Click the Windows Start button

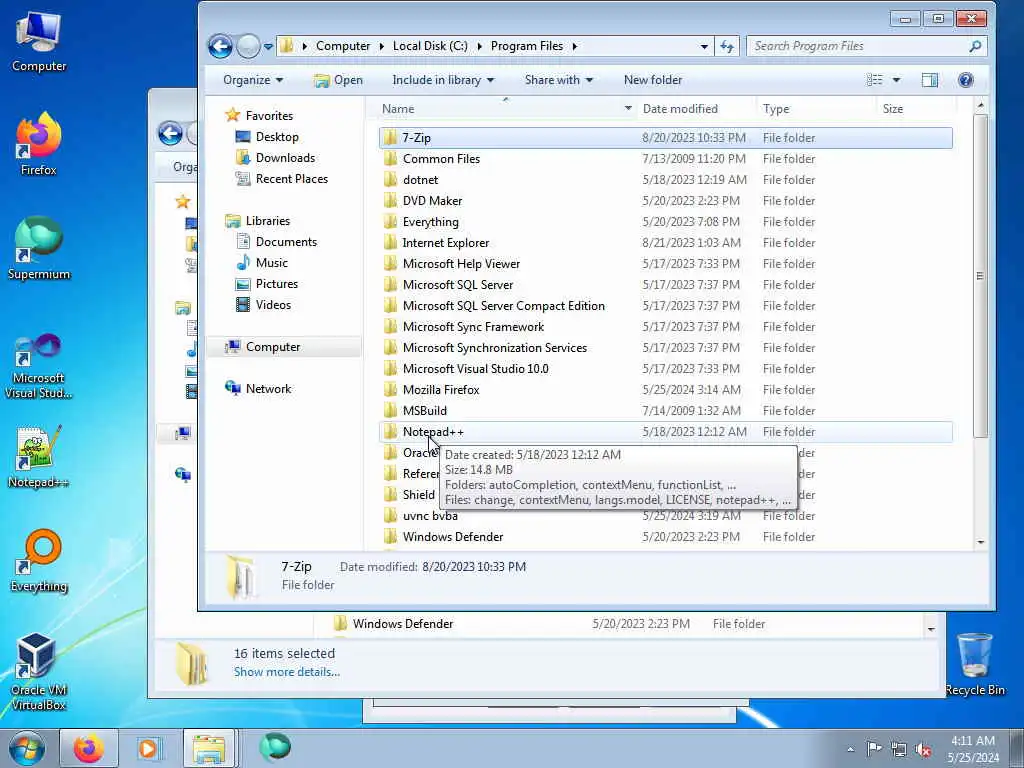(27, 748)
